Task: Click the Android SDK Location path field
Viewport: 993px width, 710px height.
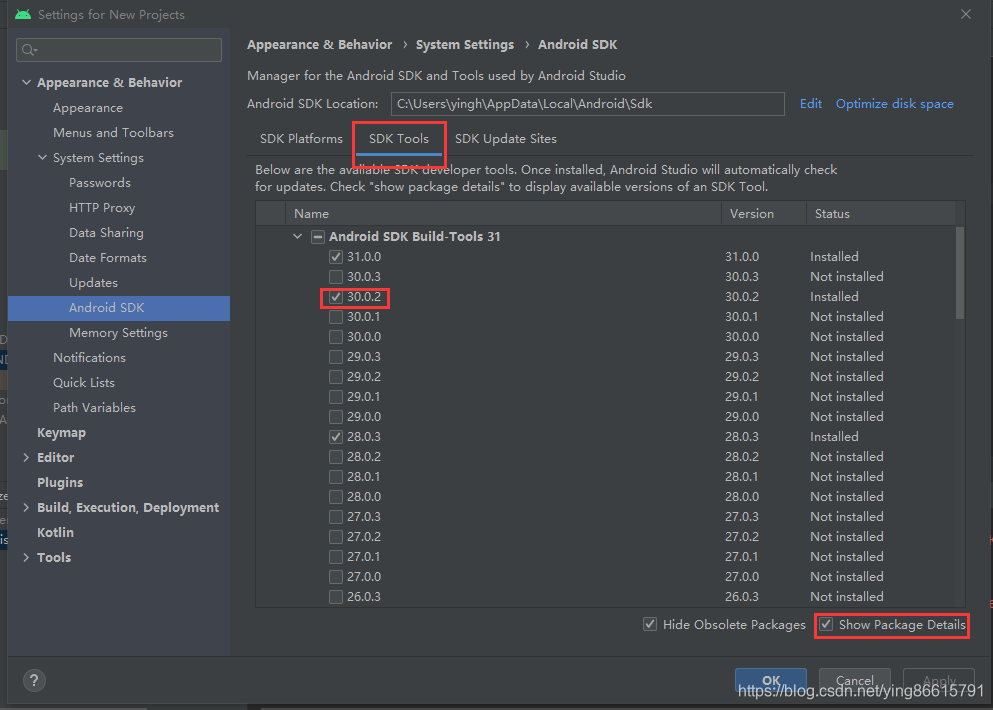Action: [587, 104]
